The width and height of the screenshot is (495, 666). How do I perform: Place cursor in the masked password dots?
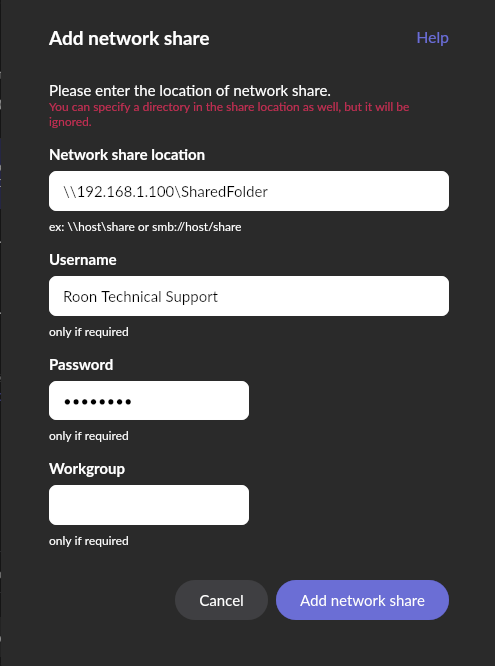[97, 401]
